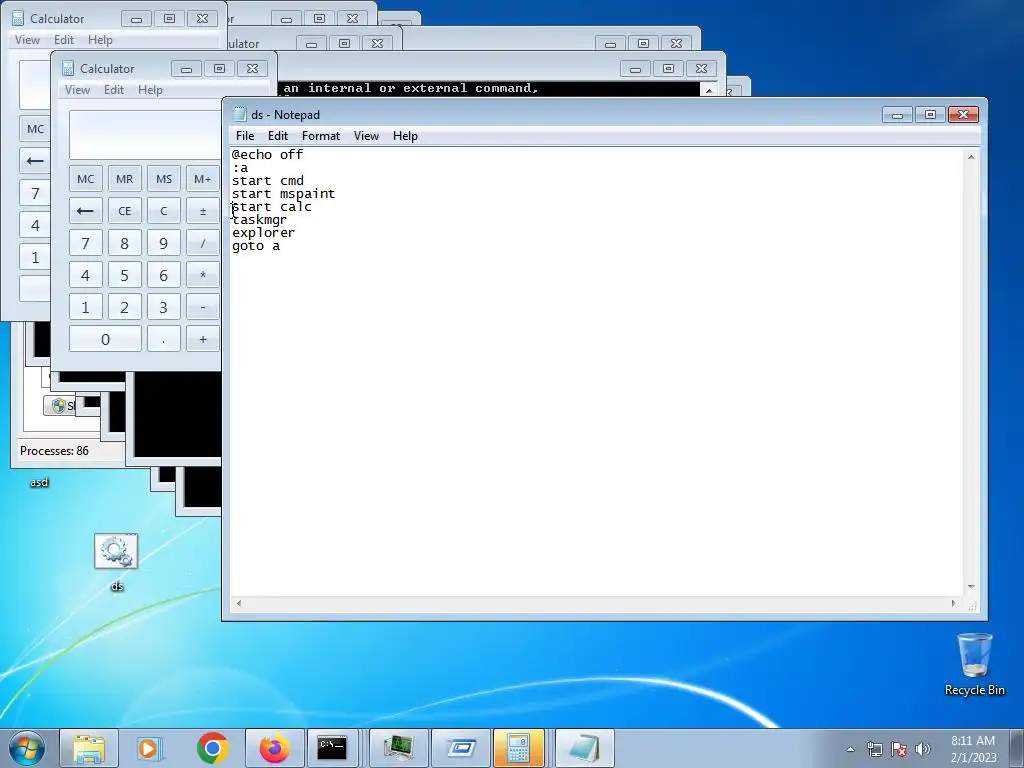Click the '@echo off' line in Notepad

coord(267,155)
